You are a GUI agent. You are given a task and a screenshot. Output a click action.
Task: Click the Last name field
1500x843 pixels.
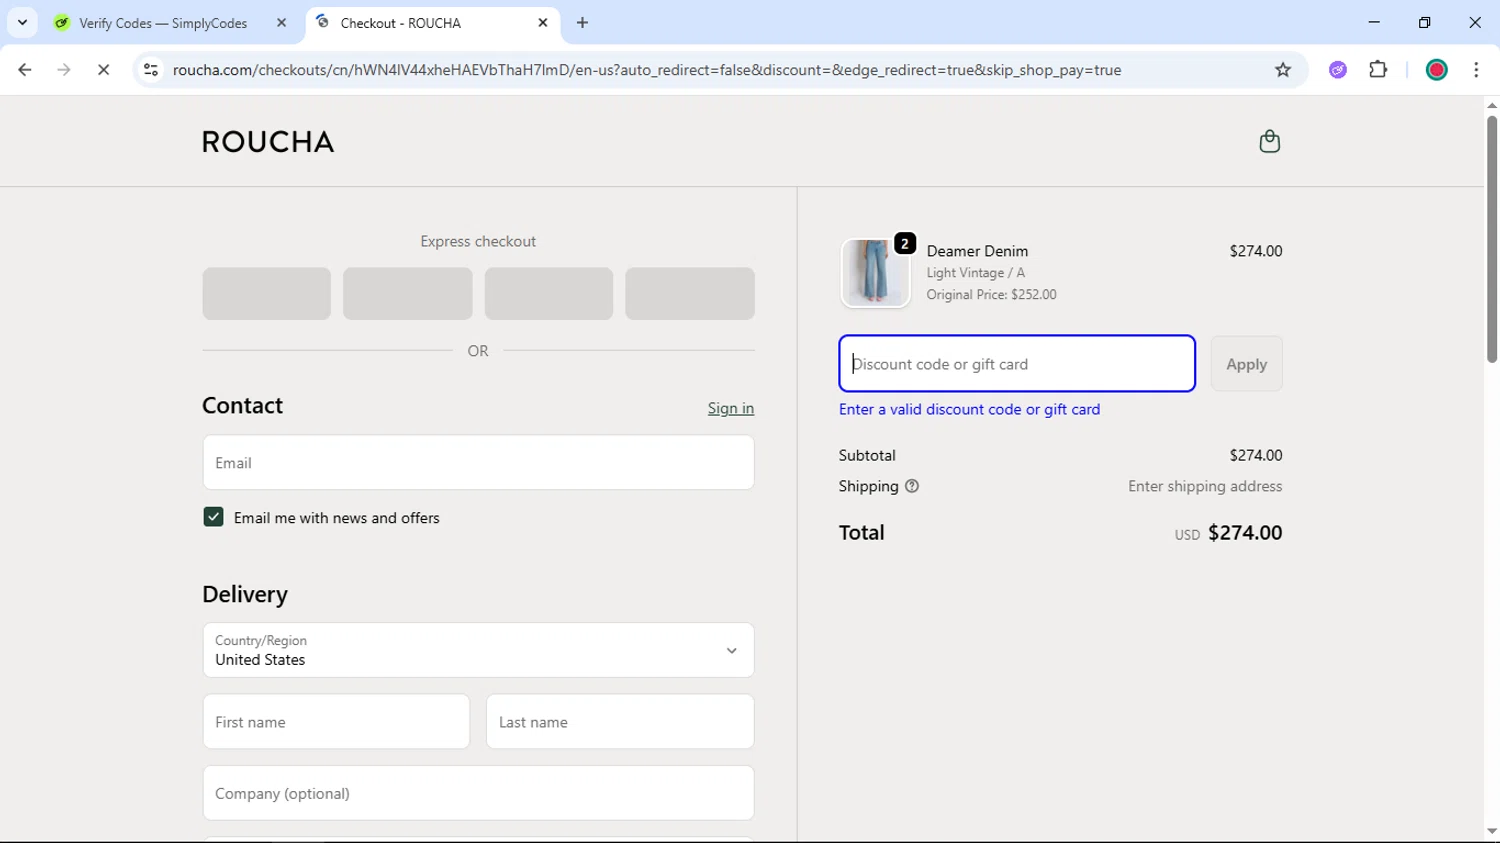[x=620, y=722]
